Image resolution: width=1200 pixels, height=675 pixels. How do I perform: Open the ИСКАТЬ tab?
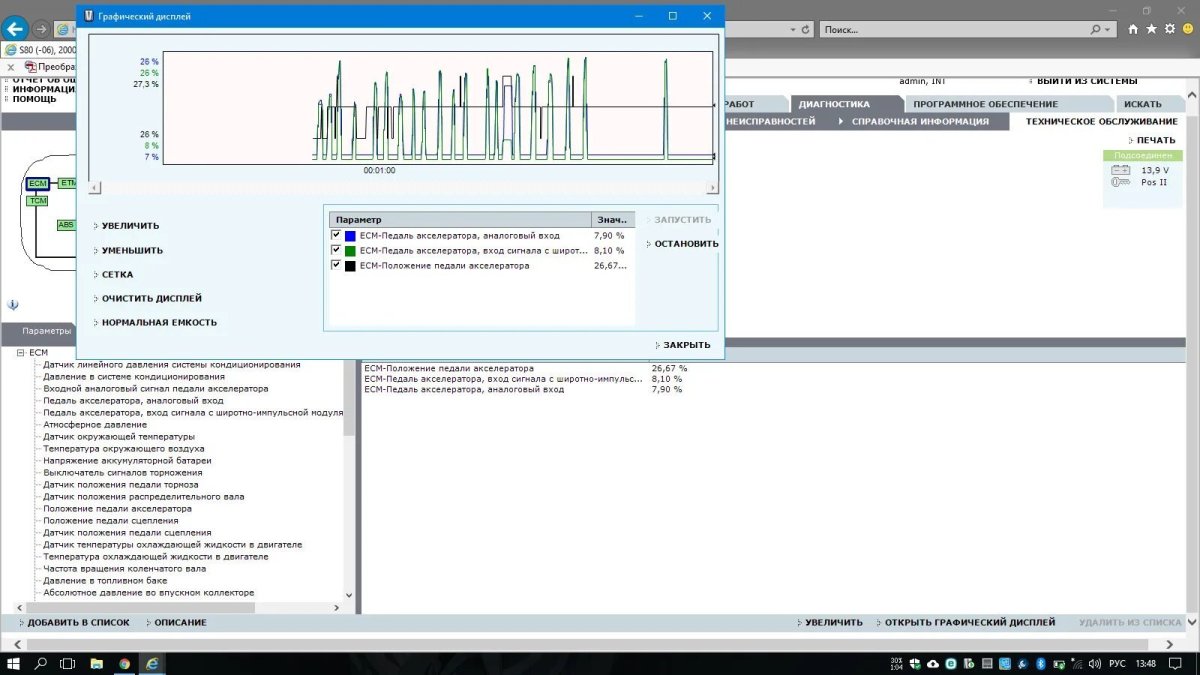coord(1142,104)
